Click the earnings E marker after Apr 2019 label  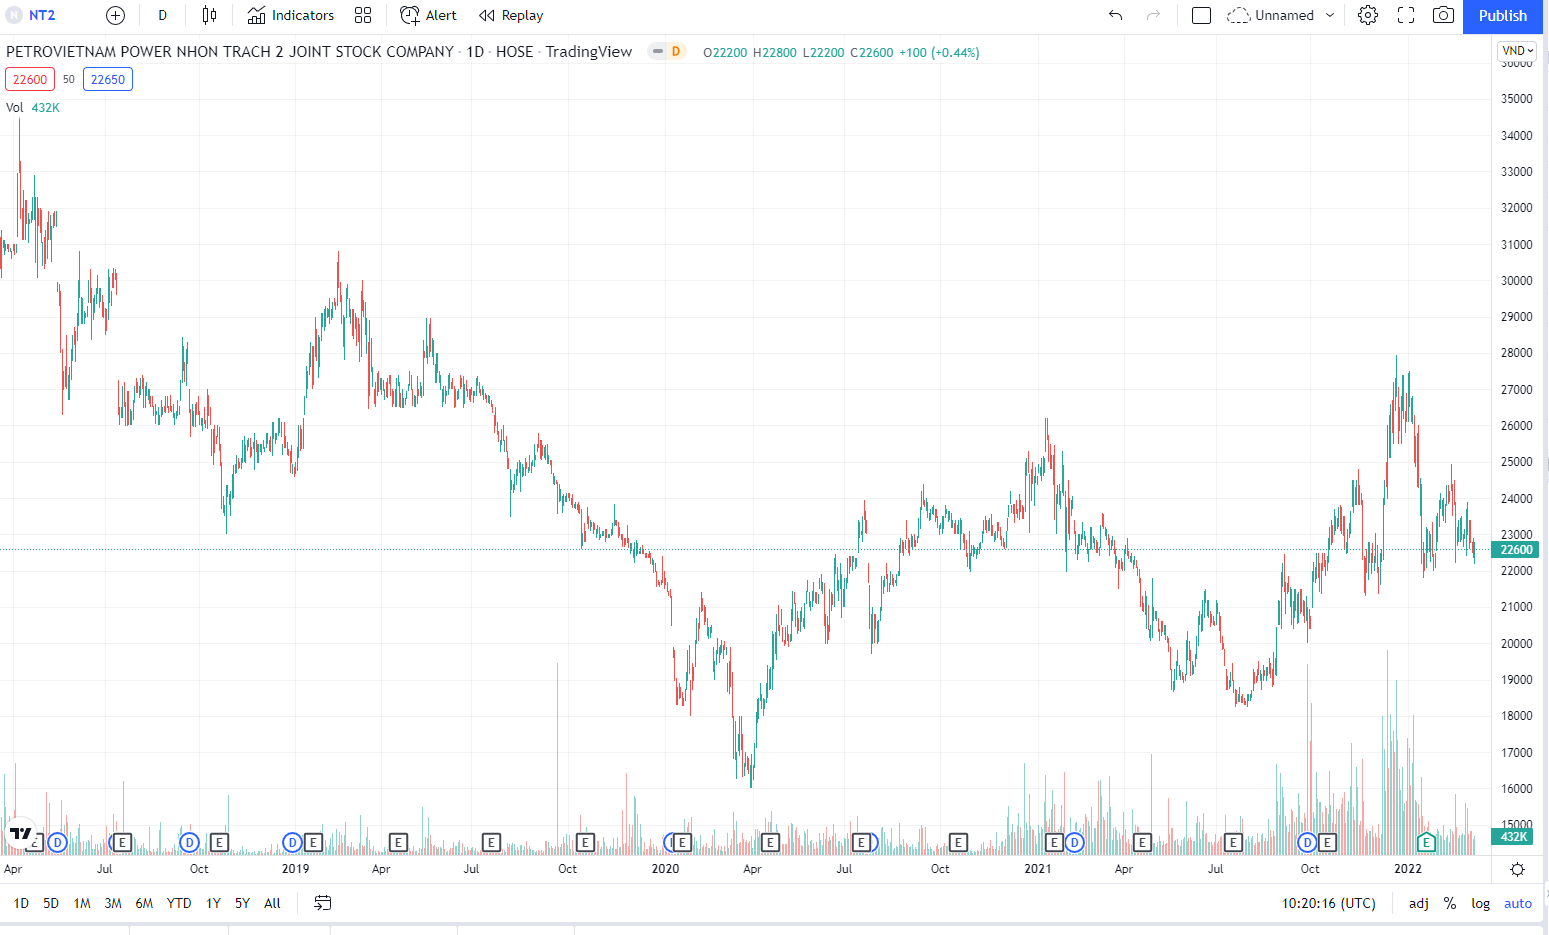click(398, 843)
